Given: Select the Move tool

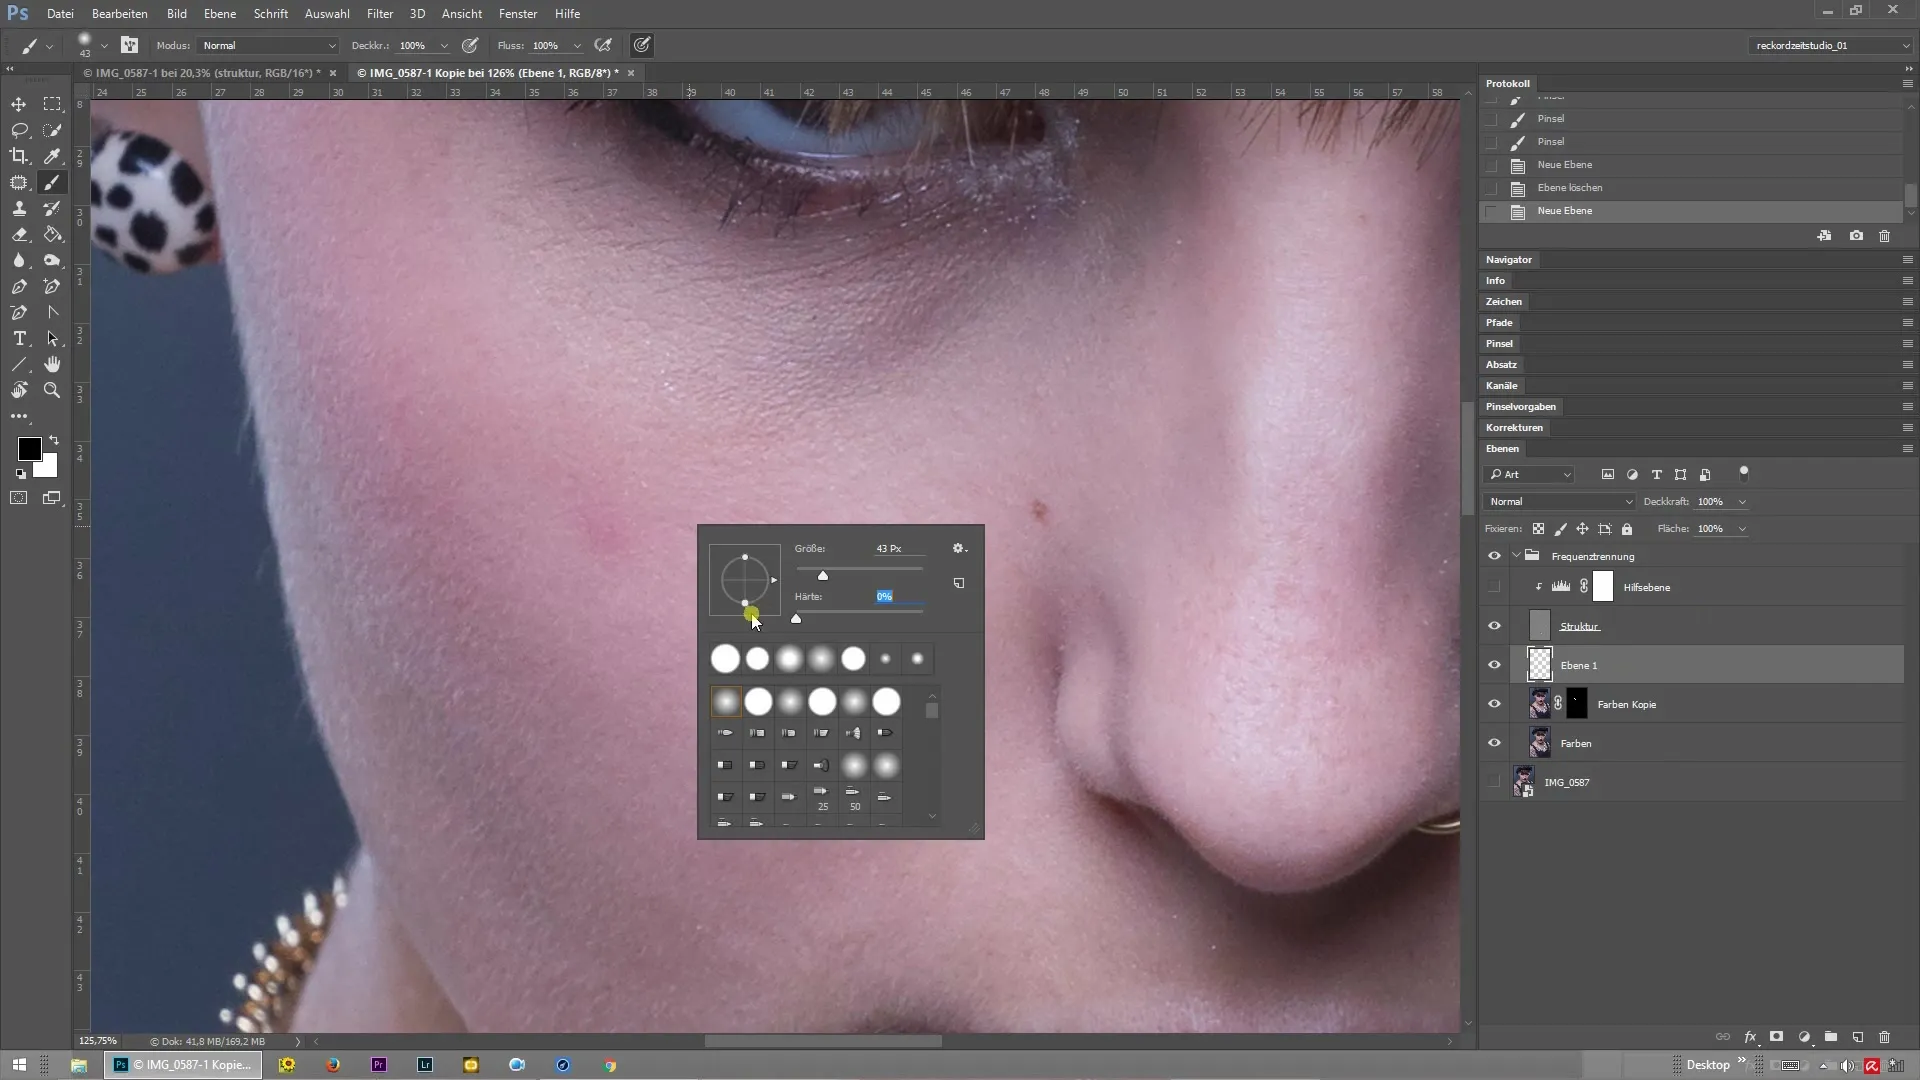Looking at the screenshot, I should pos(19,104).
